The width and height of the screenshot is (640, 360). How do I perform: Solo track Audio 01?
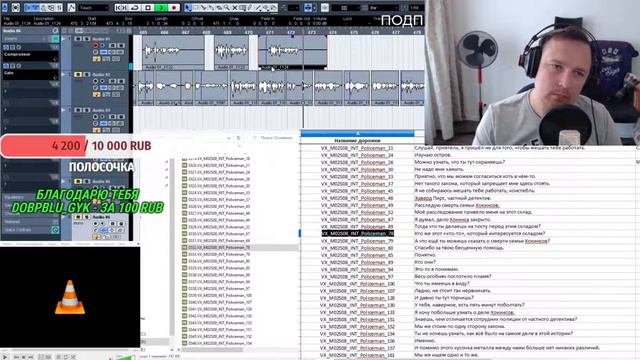(x=87, y=39)
